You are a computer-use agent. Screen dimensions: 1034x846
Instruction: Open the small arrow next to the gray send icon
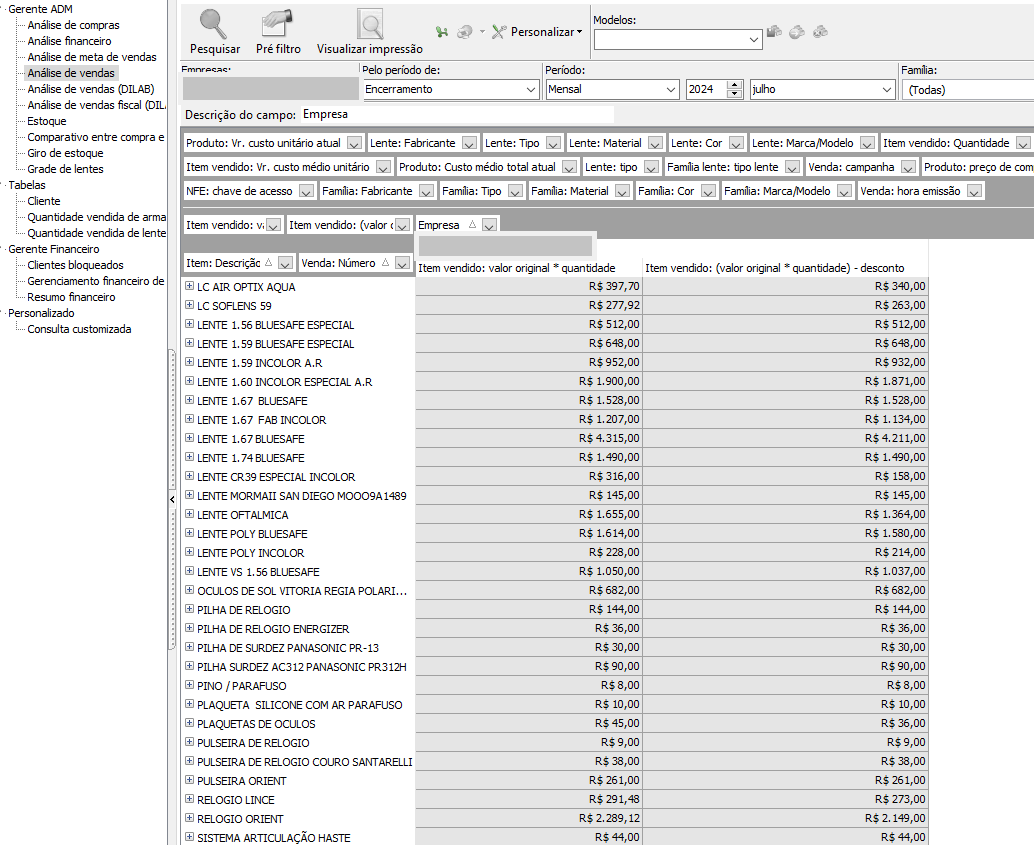(482, 32)
